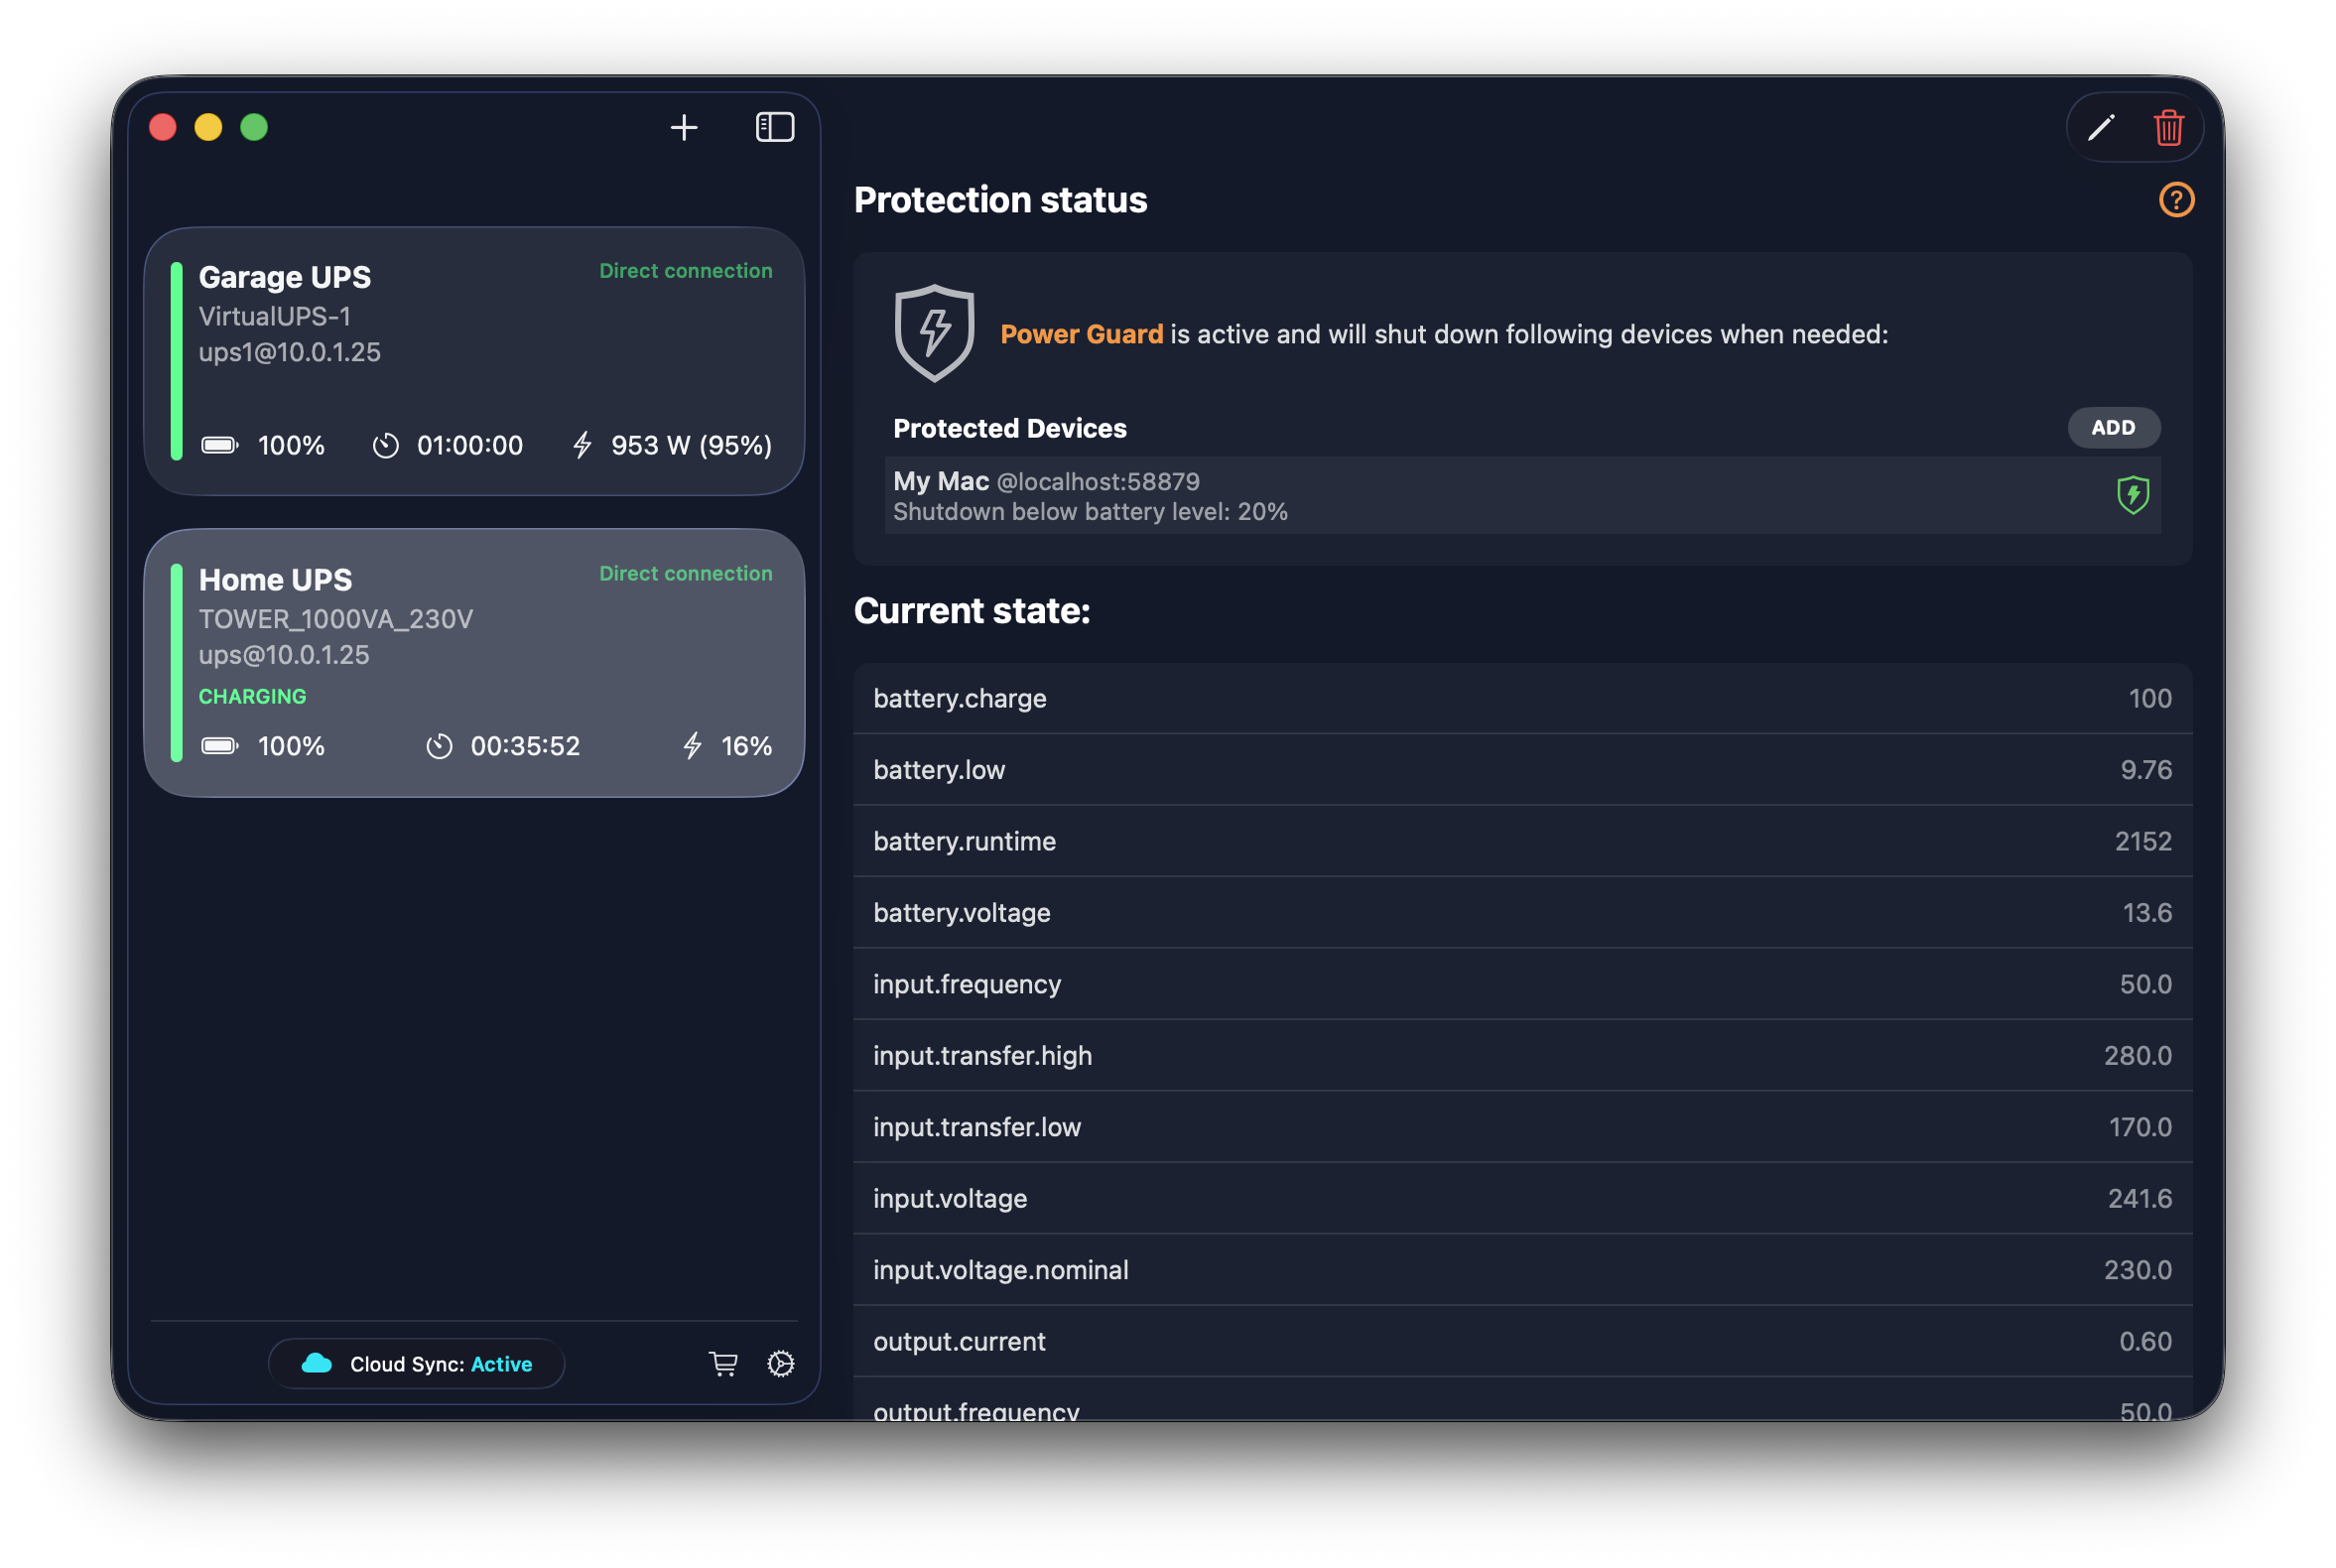Click the 00:35:52 runtime on Home UPS
The width and height of the screenshot is (2336, 1568).
525,746
